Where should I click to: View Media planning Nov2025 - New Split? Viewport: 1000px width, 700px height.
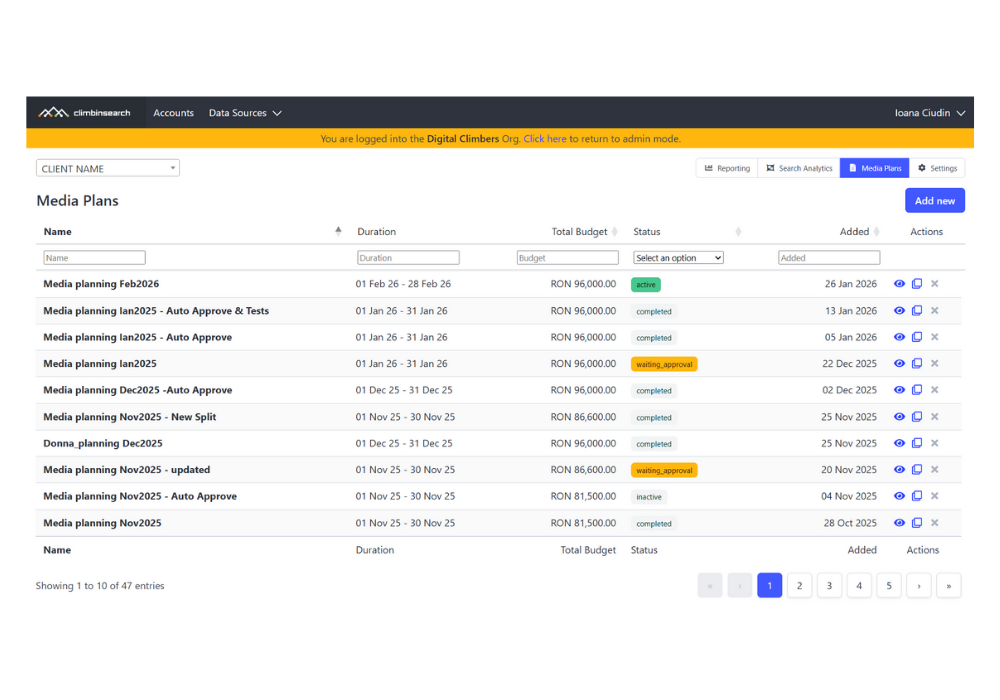pos(899,416)
